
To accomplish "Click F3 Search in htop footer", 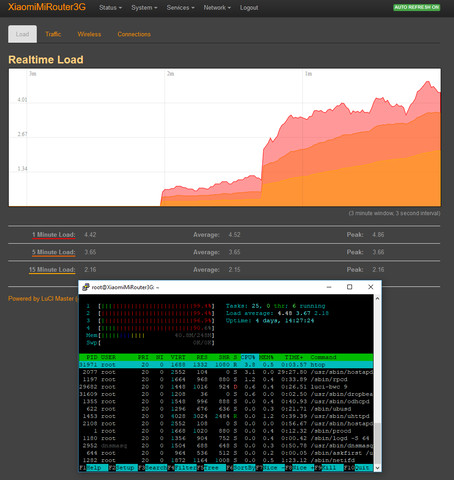I will (x=152, y=468).
